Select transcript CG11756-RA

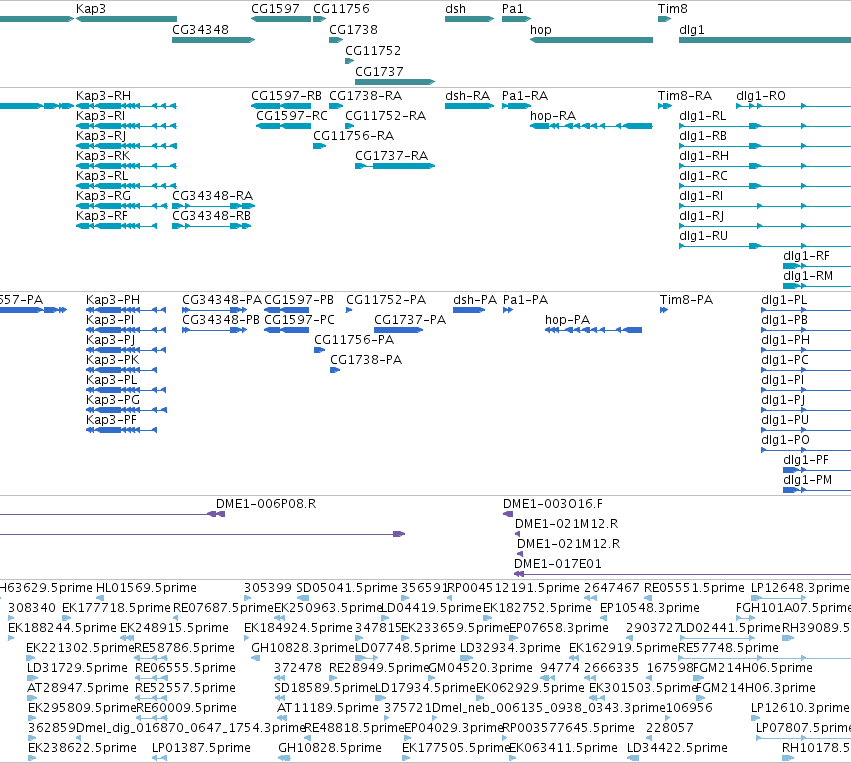point(353,136)
